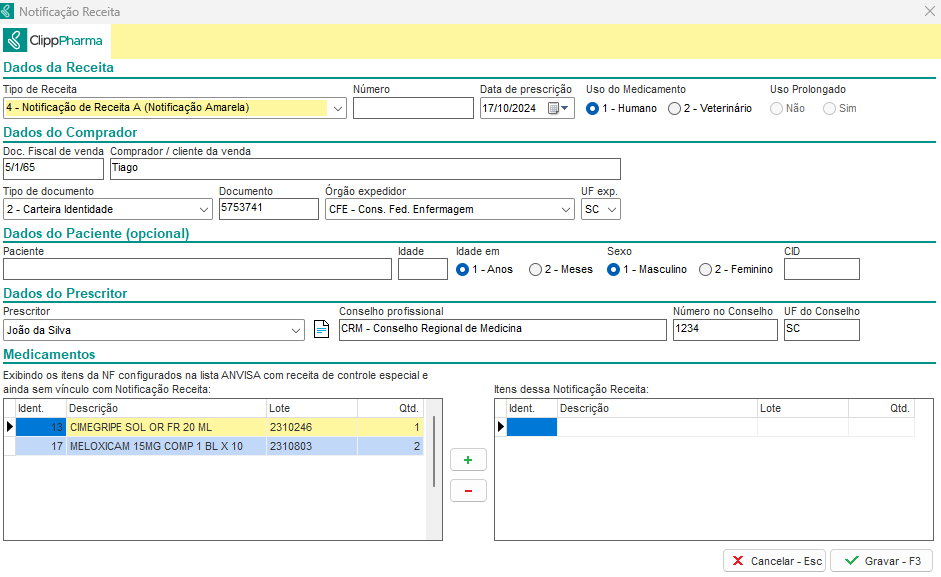Choose 2 - Meses for age unit
Viewport: 941px width, 577px height.
[x=536, y=269]
